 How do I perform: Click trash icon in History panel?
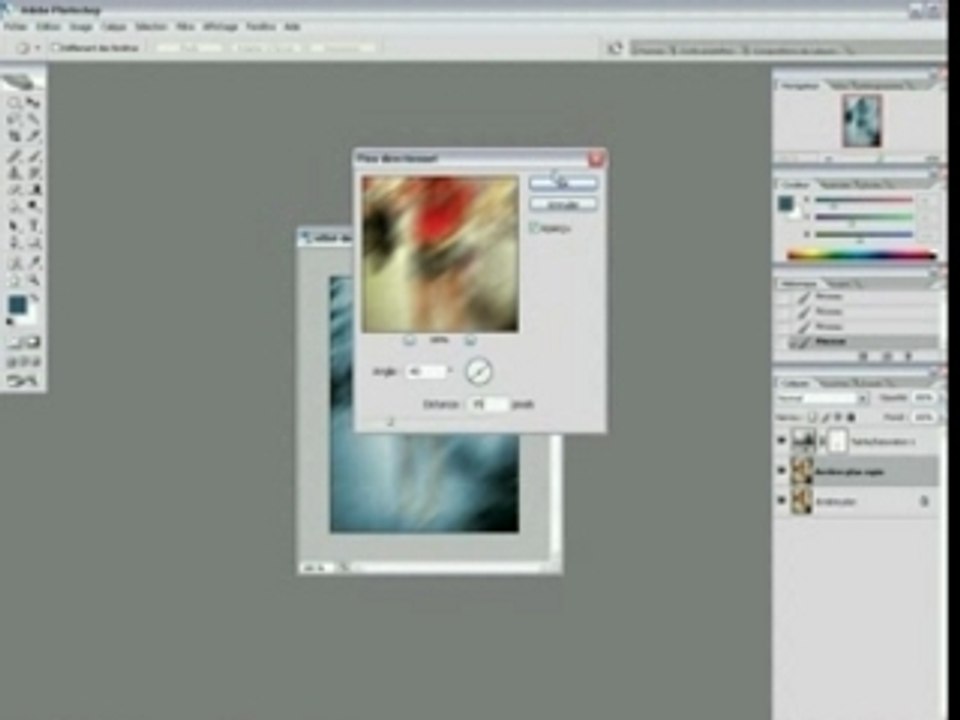(909, 356)
